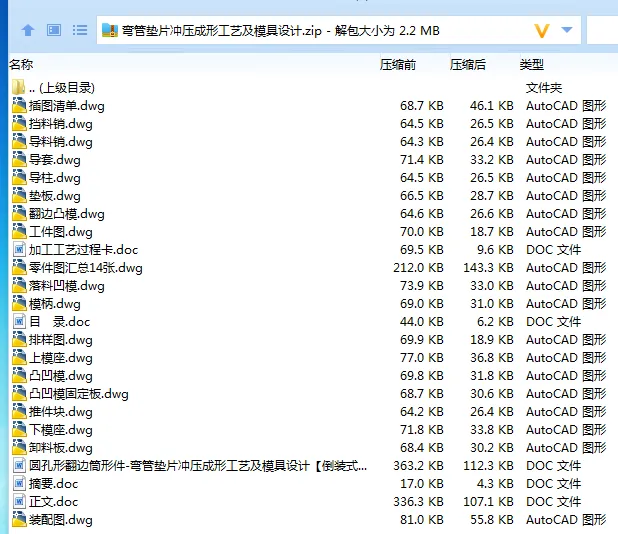This screenshot has width=618, height=534.
Task: Select the 模柄.dwg file icon
Action: point(19,303)
